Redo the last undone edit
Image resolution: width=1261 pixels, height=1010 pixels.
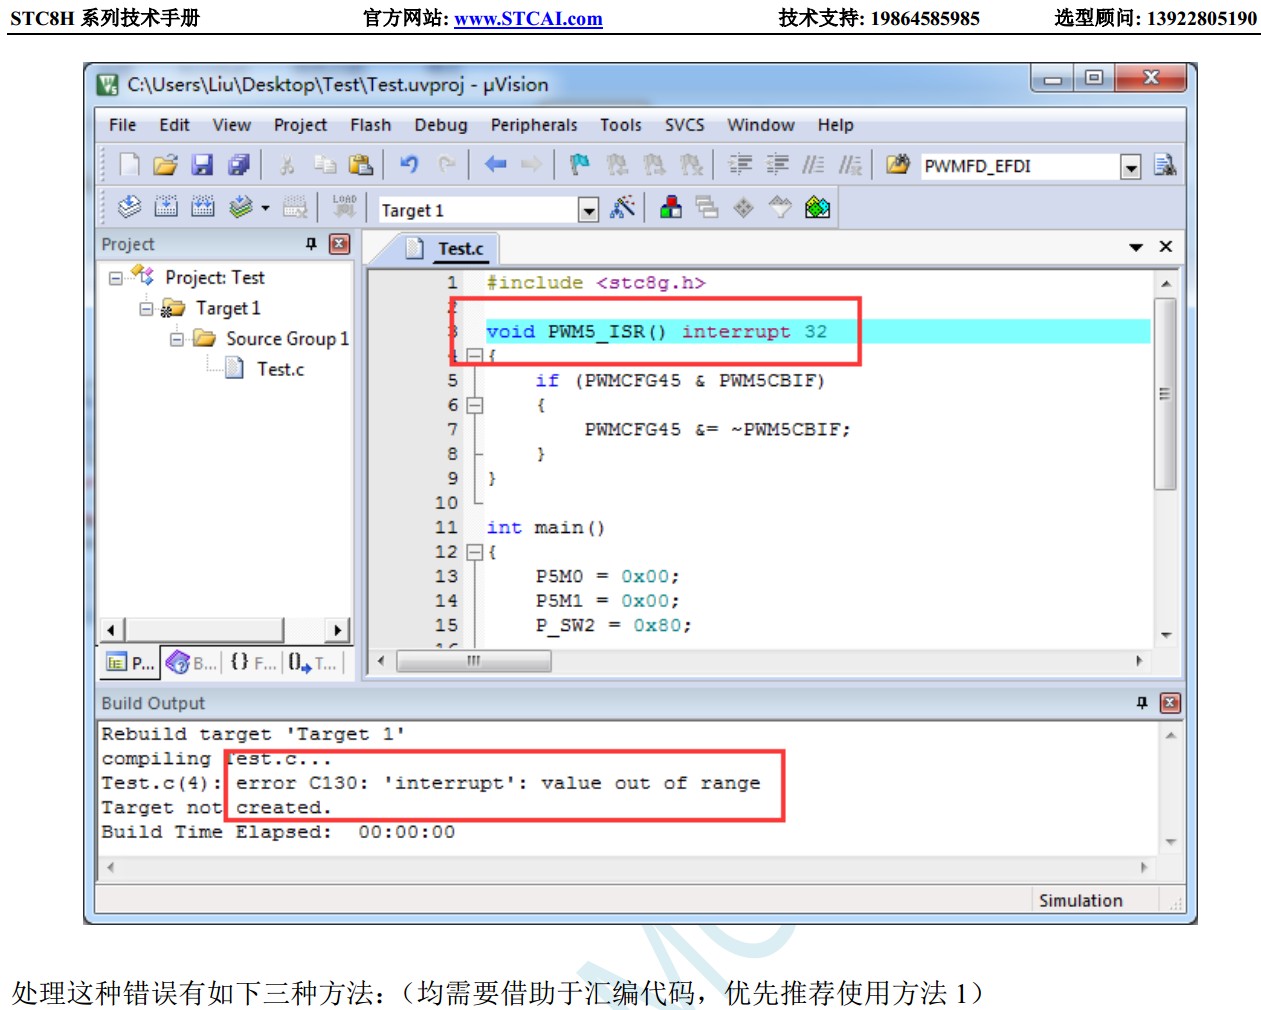coord(446,165)
